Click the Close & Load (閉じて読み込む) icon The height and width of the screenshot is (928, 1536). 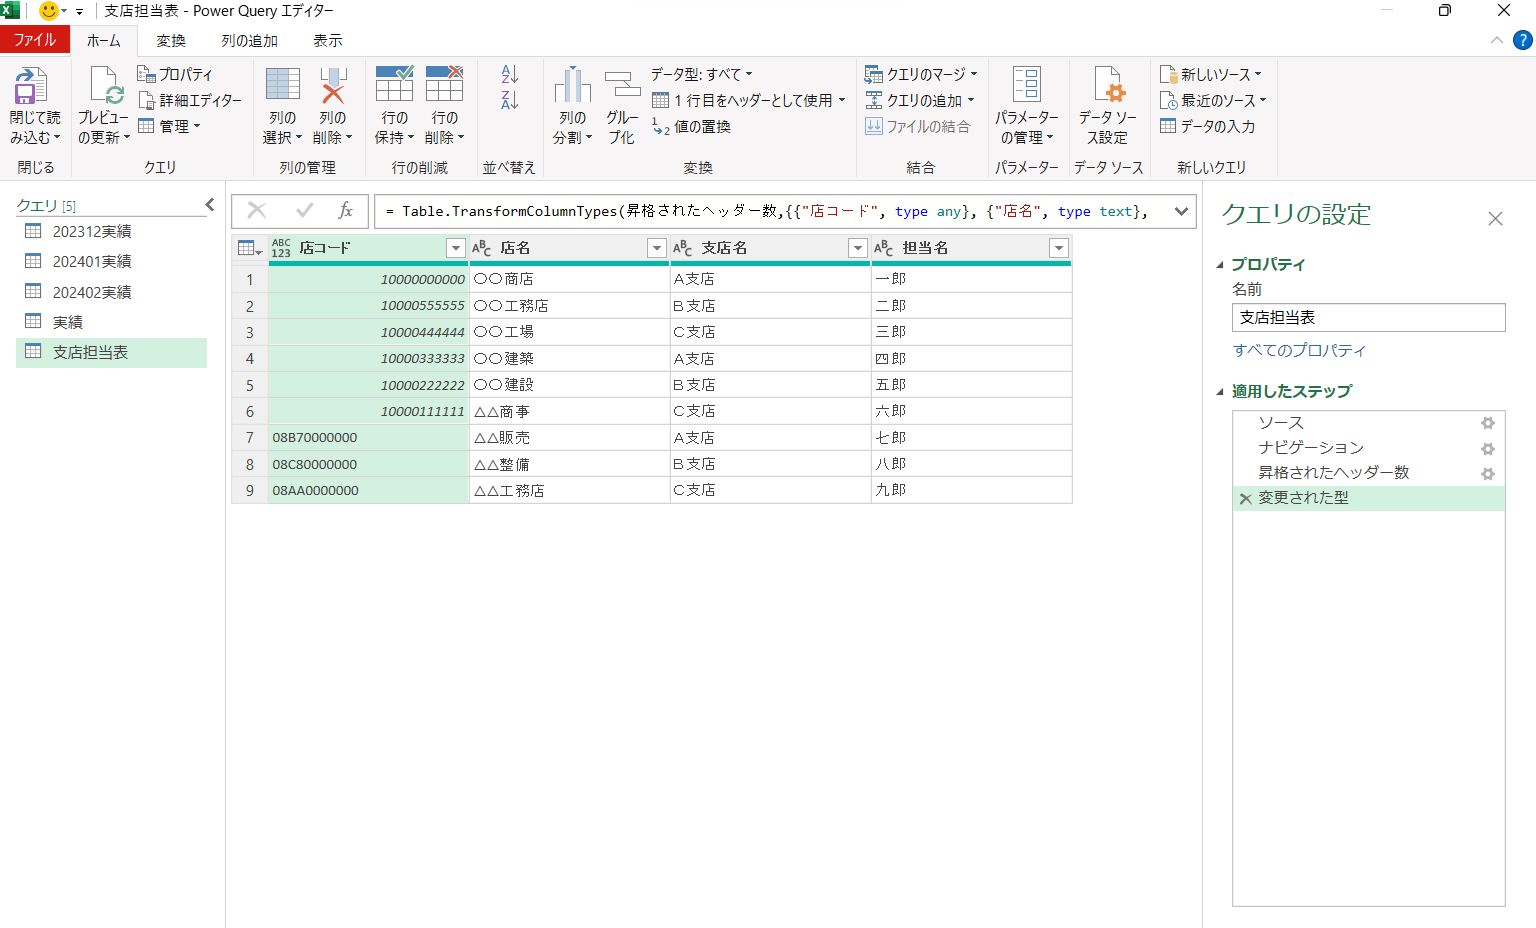click(x=33, y=86)
